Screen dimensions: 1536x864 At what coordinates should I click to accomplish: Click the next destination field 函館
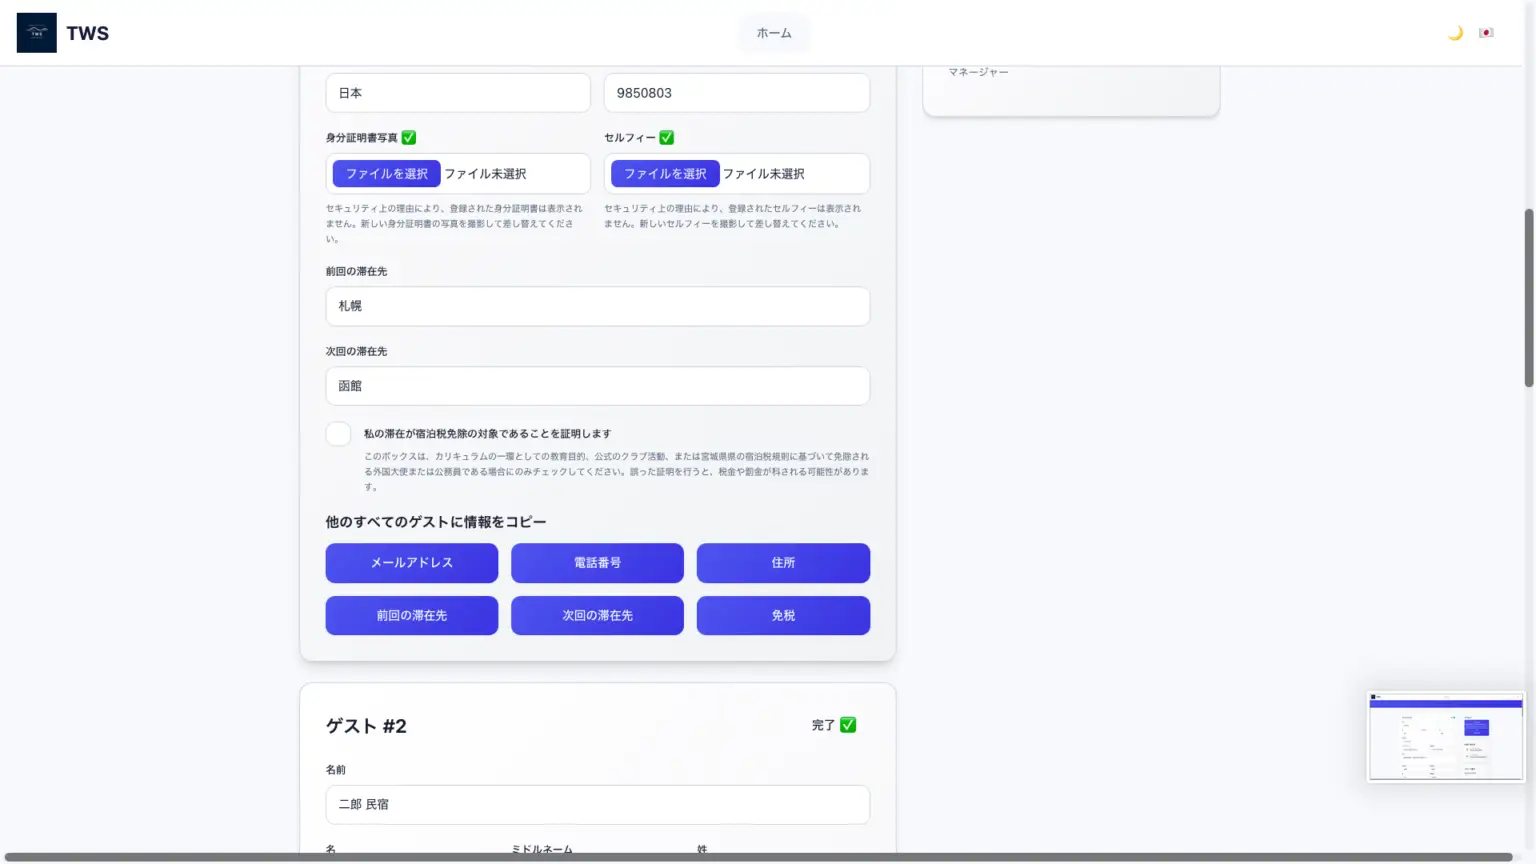(x=597, y=386)
